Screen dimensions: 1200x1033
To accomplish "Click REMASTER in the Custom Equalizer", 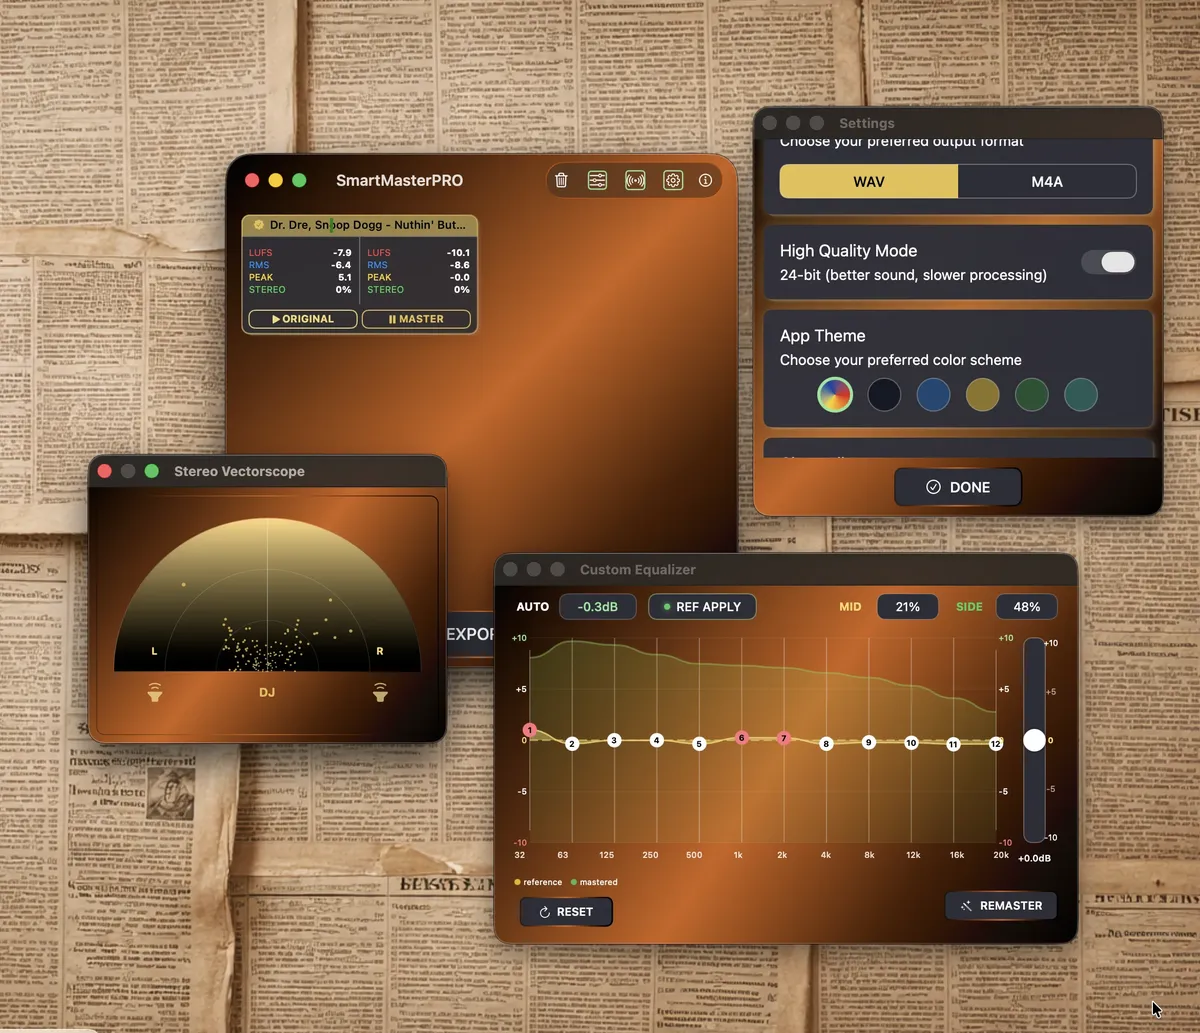I will [x=1001, y=905].
